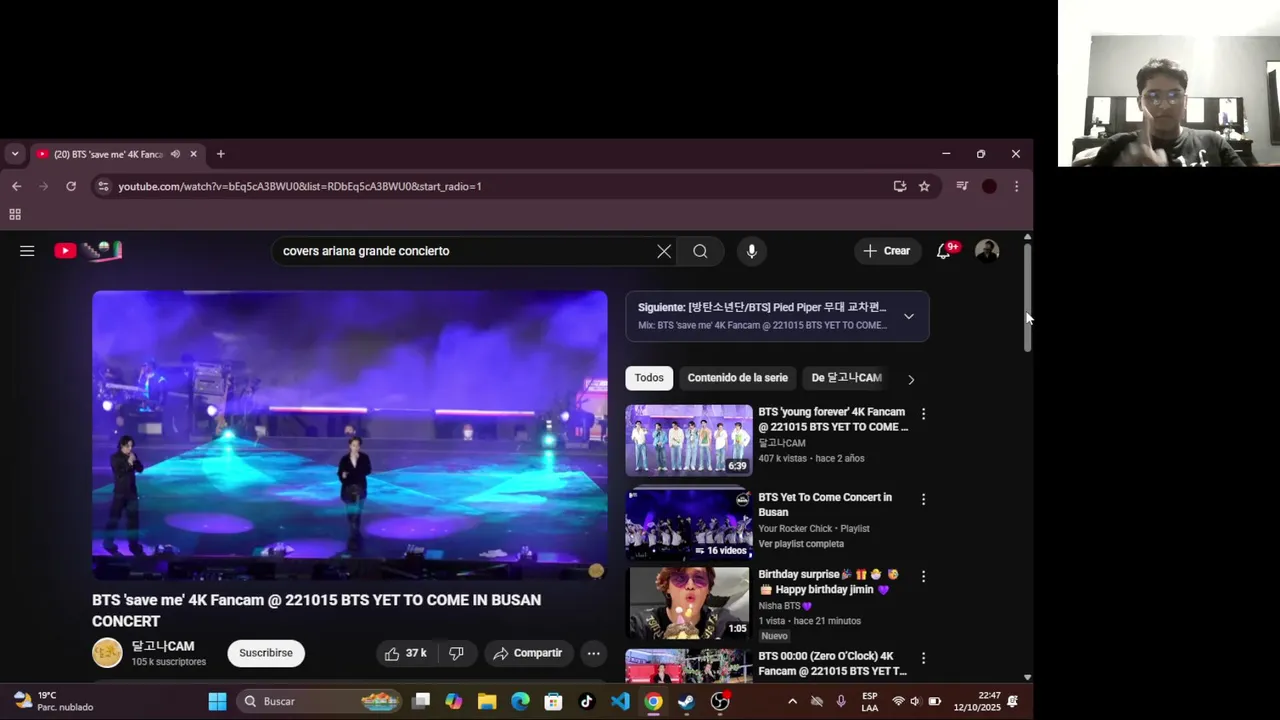Viewport: 1280px width, 720px height.
Task: Show hidden system tray icons chevron
Action: point(792,701)
